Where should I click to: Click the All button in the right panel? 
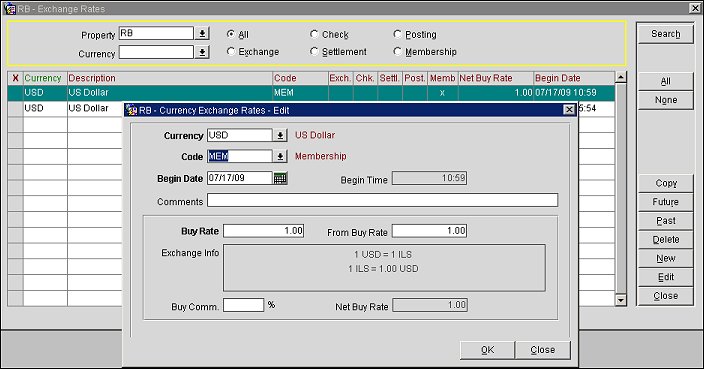665,81
